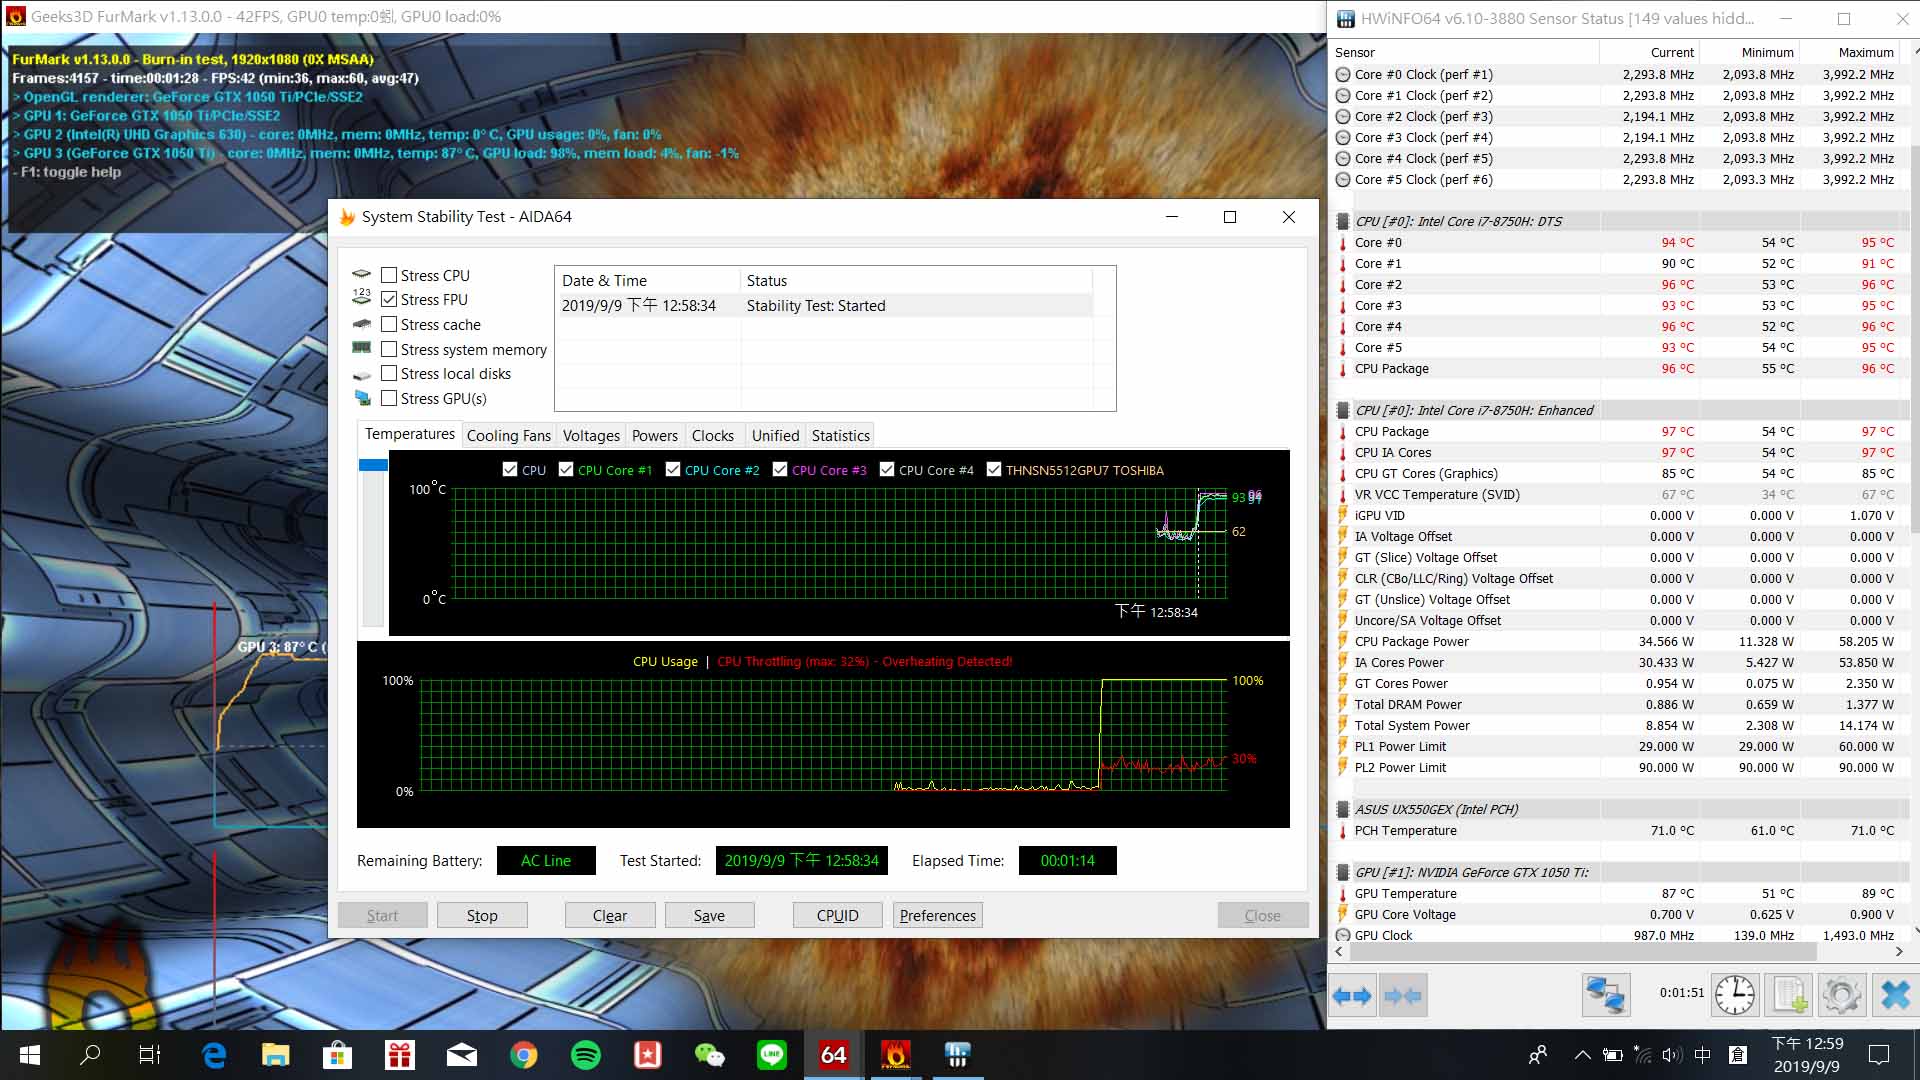Screen dimensions: 1920x1080
Task: Toggle CPU Core #2 graph checkbox
Action: click(673, 469)
